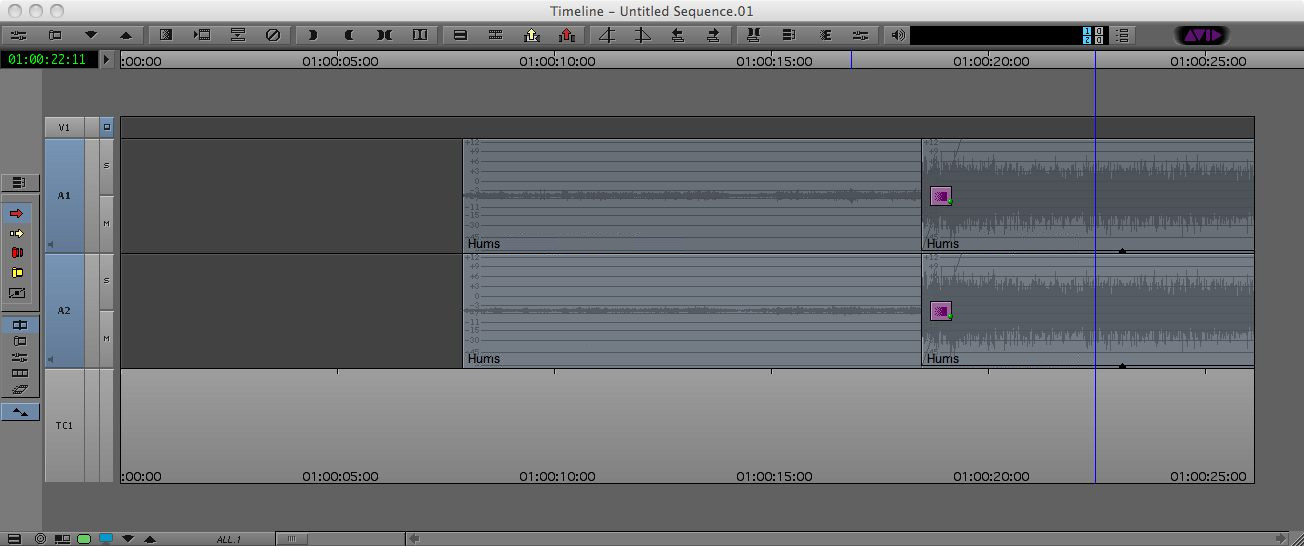Click the Add Edit icon in toolbar
The width and height of the screenshot is (1304, 546).
[495, 35]
